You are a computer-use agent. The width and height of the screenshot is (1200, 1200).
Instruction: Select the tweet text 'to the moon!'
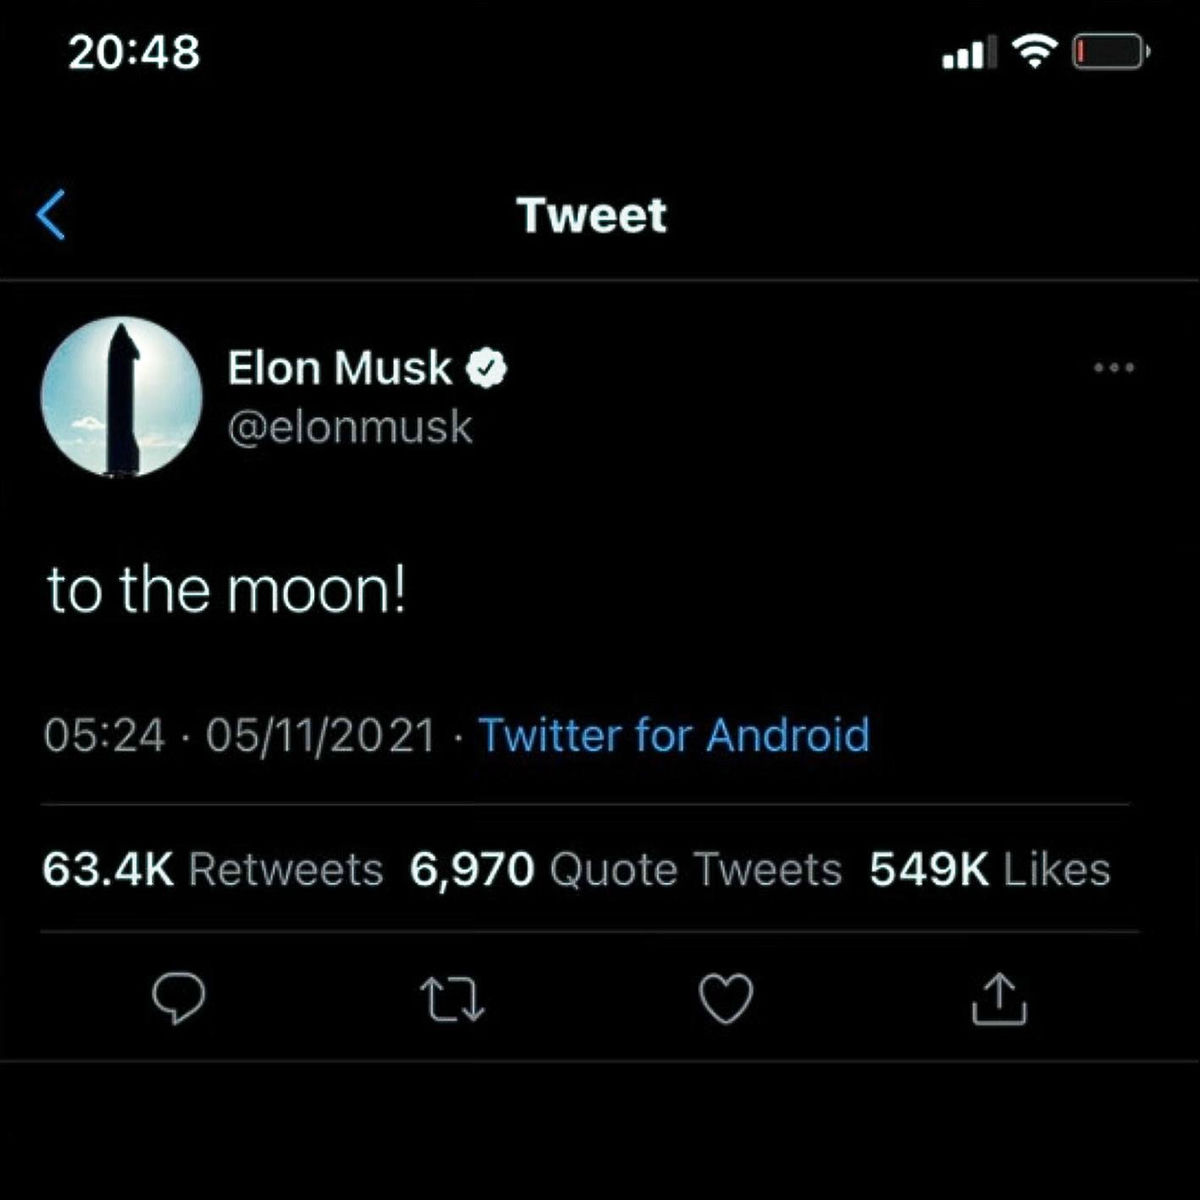point(225,589)
